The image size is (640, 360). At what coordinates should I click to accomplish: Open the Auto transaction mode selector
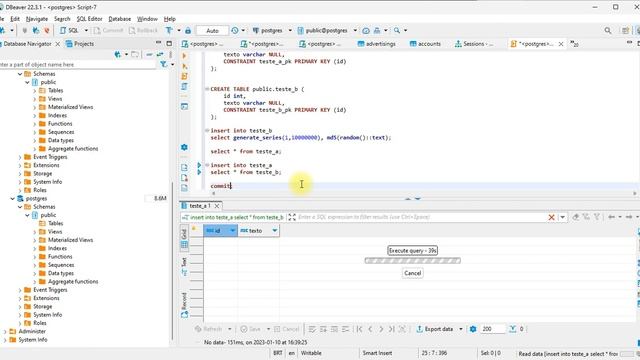pos(212,31)
